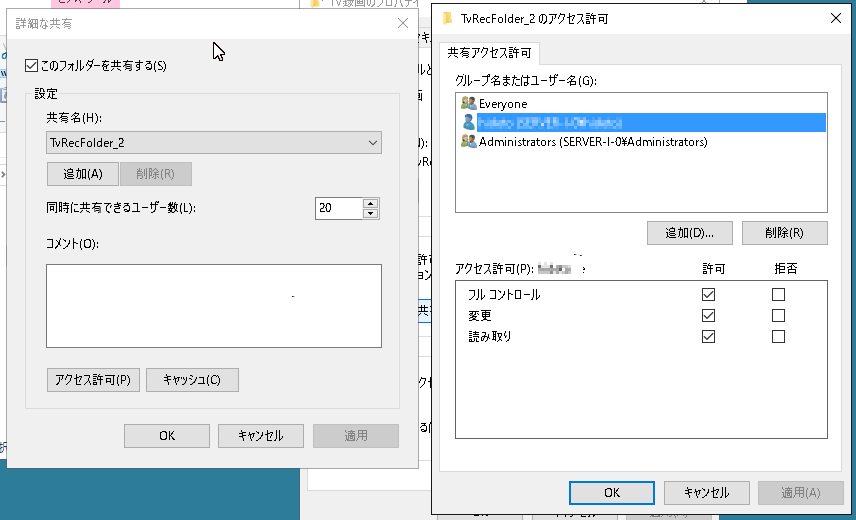Click the キャッシュ(C) button
856x520 pixels.
[x=192, y=380]
